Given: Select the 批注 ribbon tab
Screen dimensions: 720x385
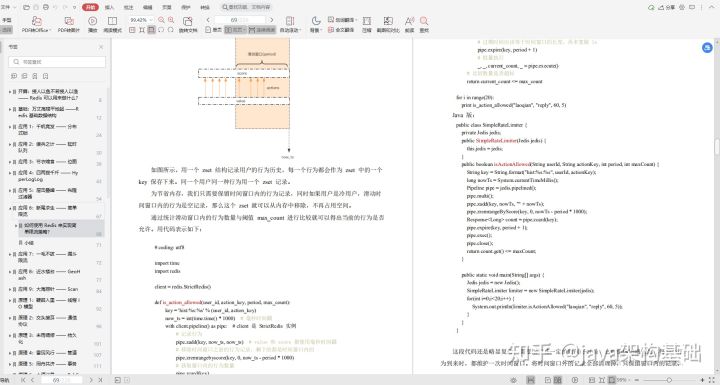Looking at the screenshot, I should (x=129, y=7).
